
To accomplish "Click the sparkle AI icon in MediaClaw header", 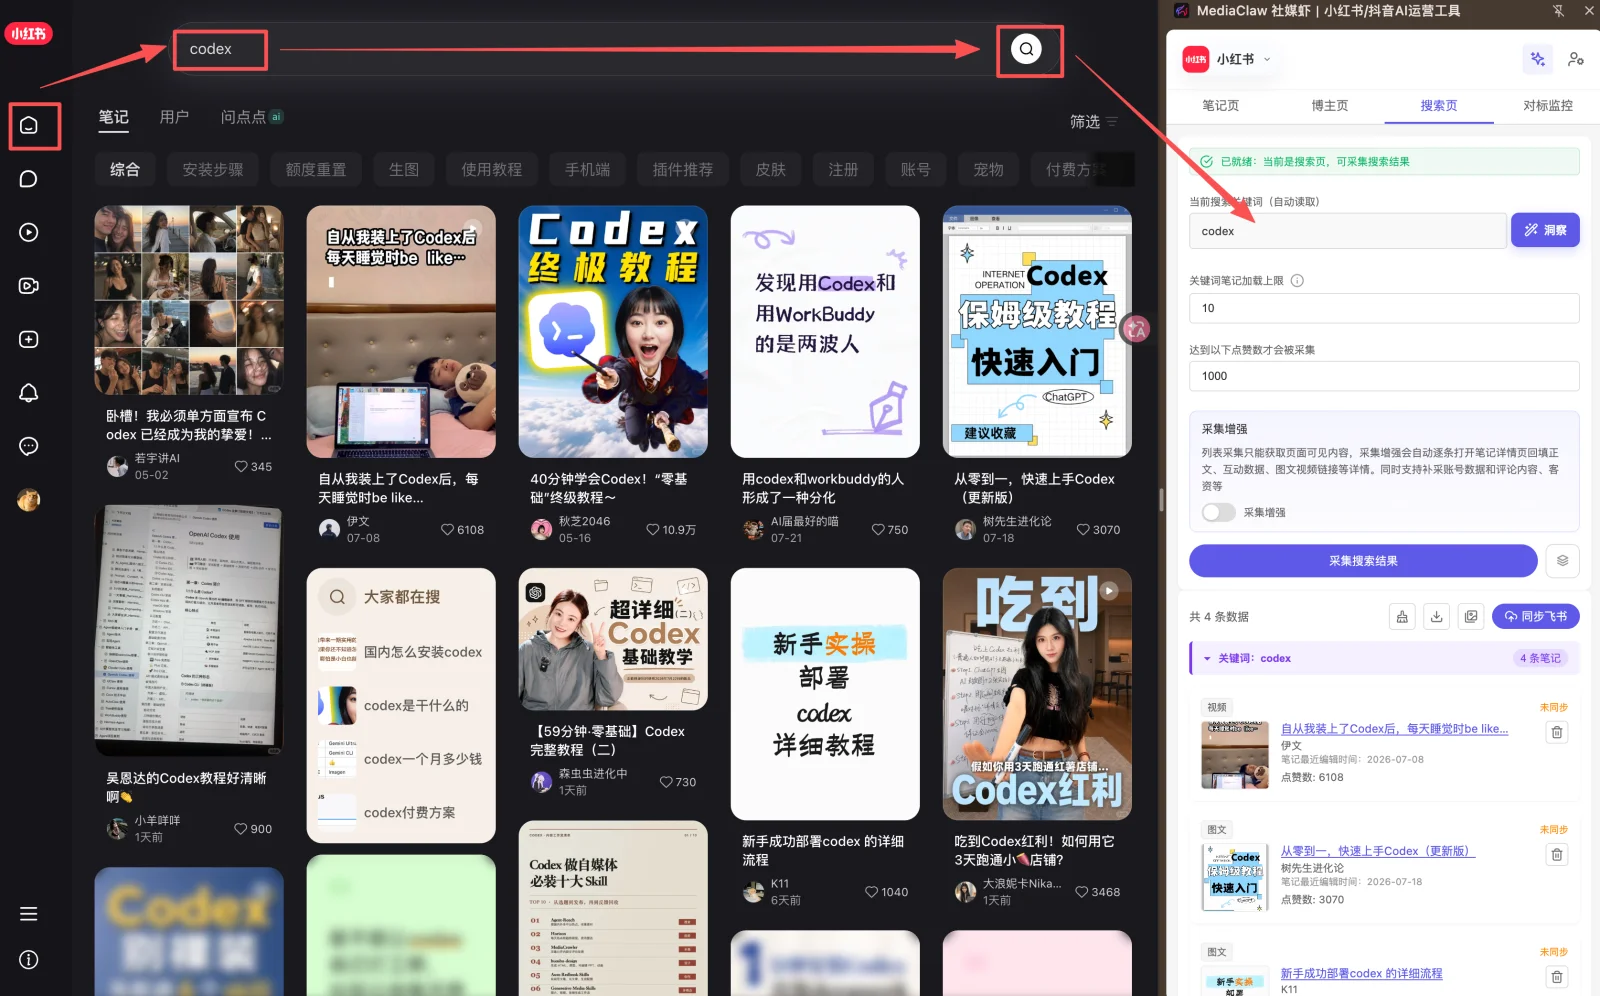I will pos(1538,59).
